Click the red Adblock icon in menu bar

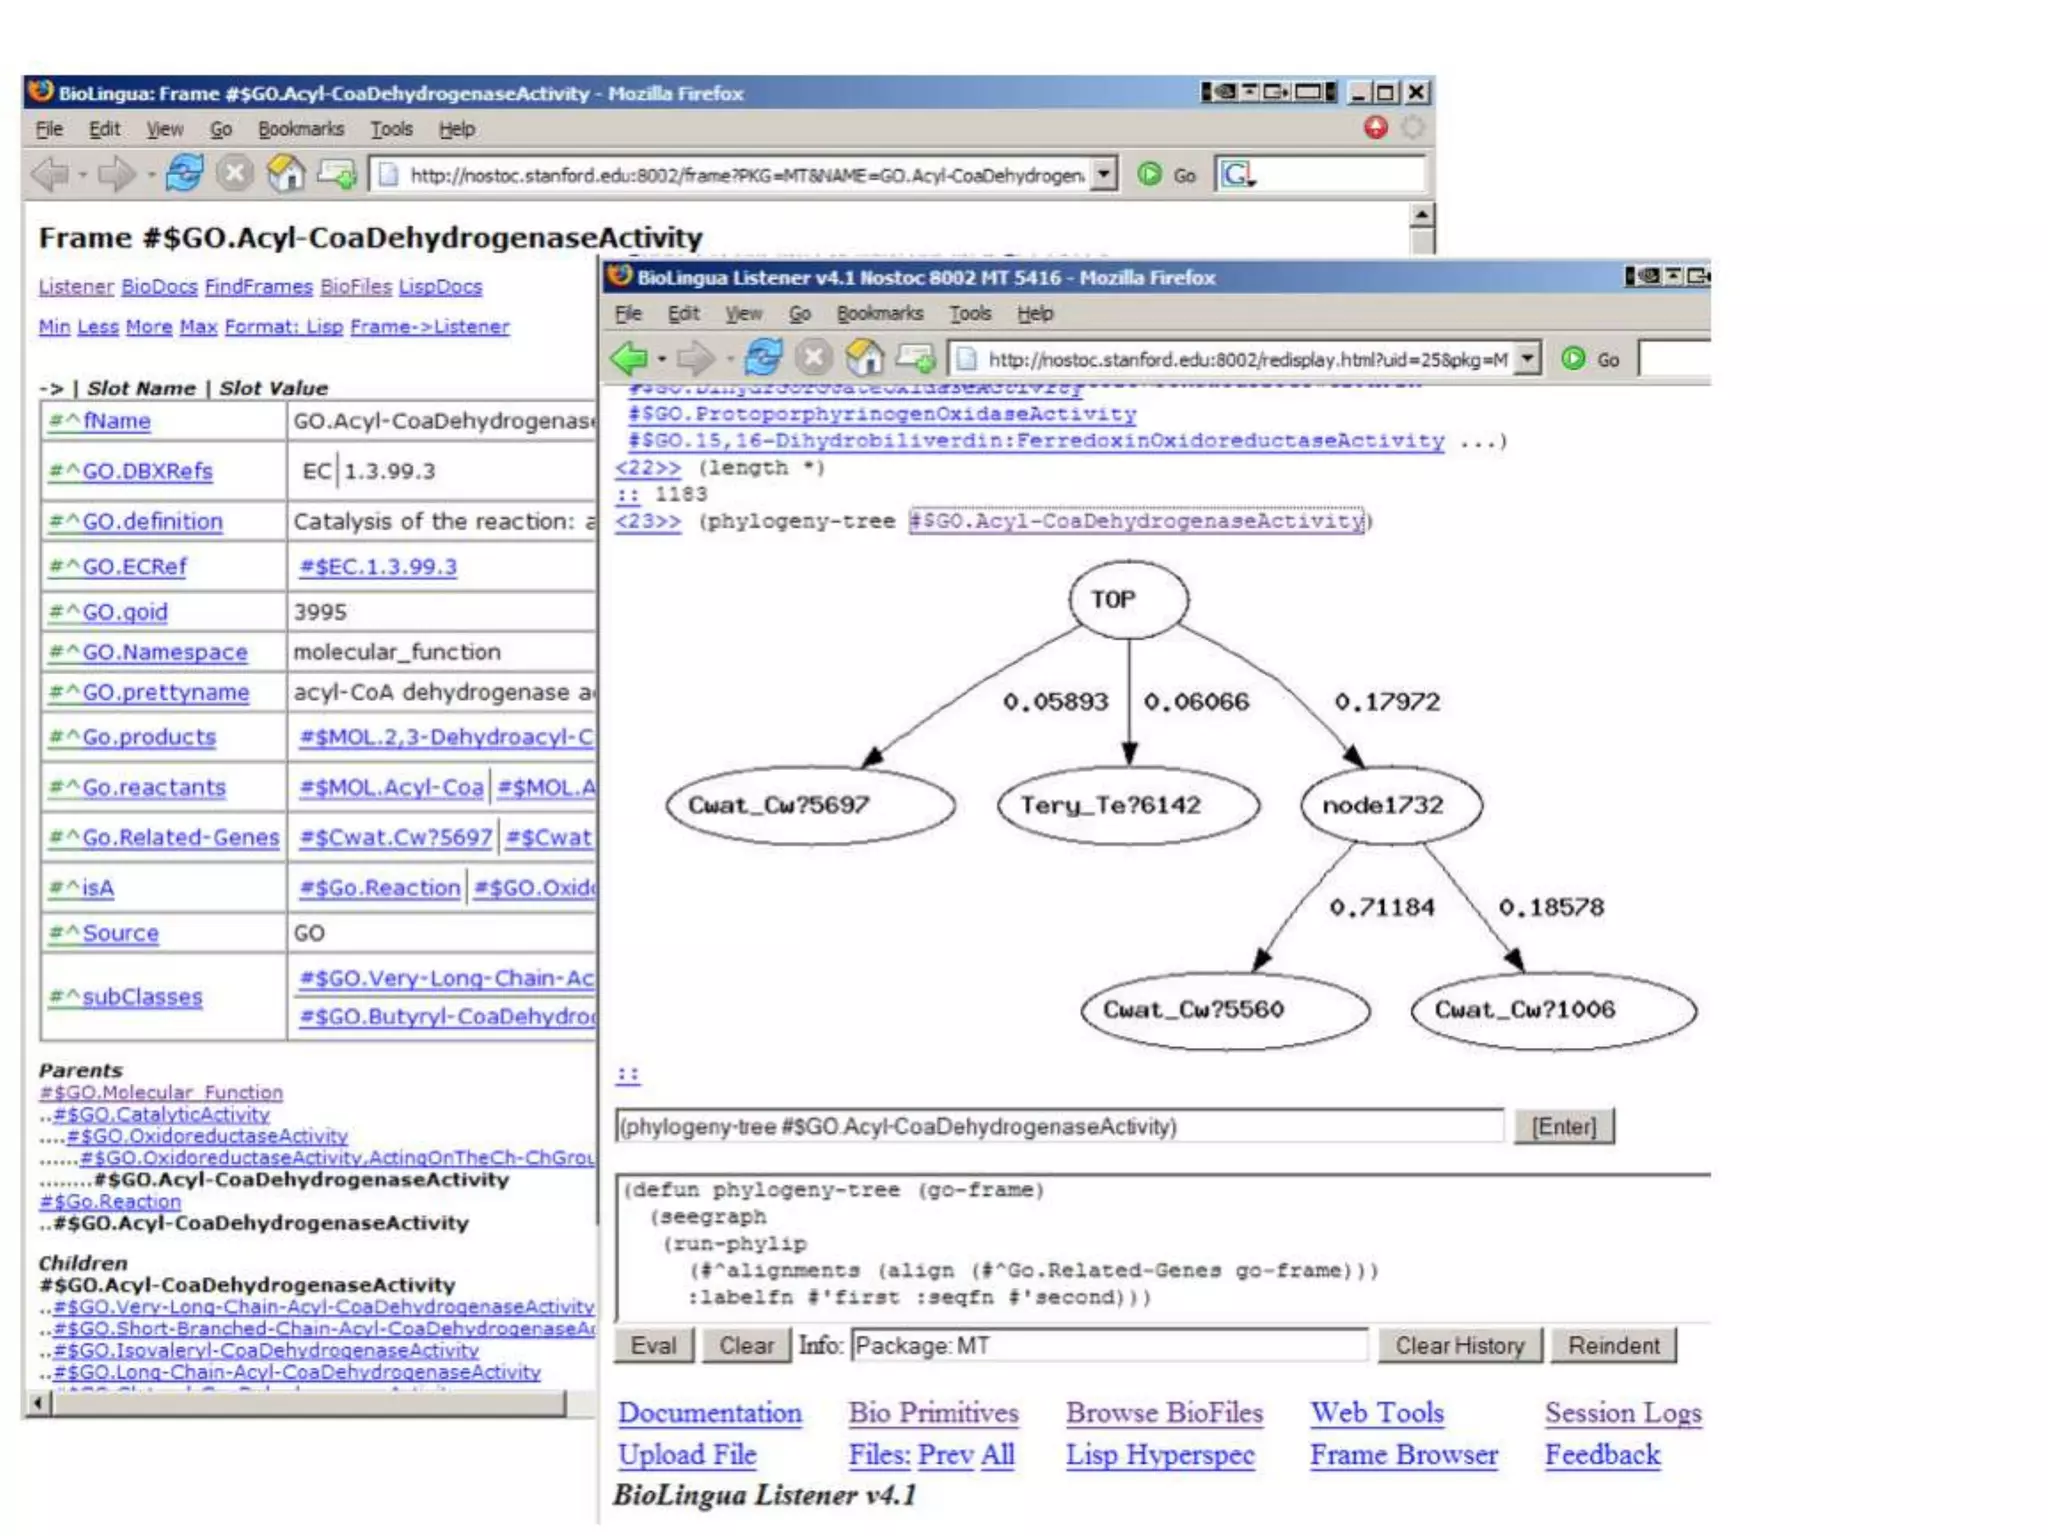(x=1376, y=128)
